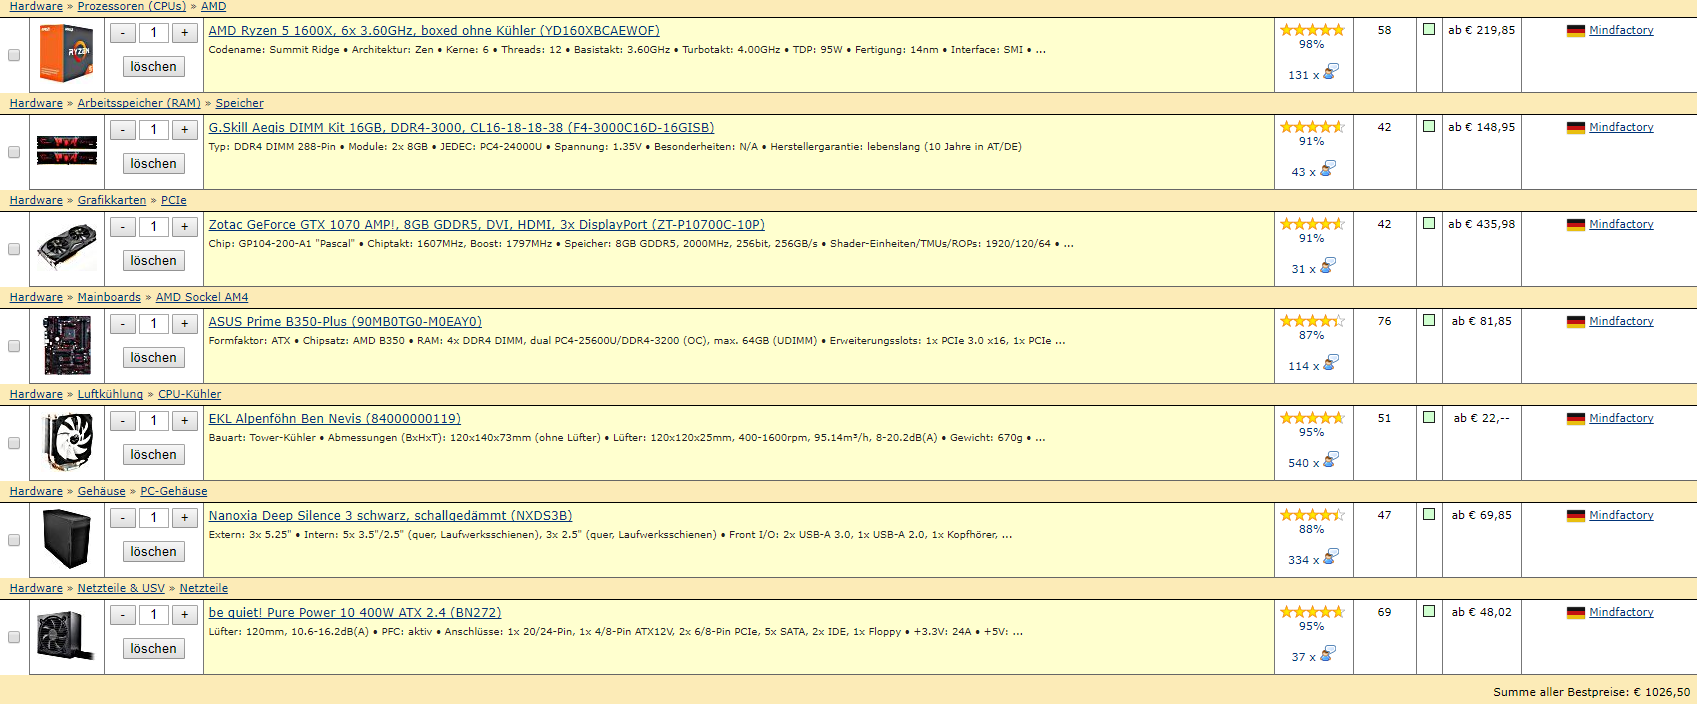Image resolution: width=1697 pixels, height=704 pixels.
Task: Open the Arbeitsspeicher (RAM) breadcrumb category
Action: click(139, 103)
